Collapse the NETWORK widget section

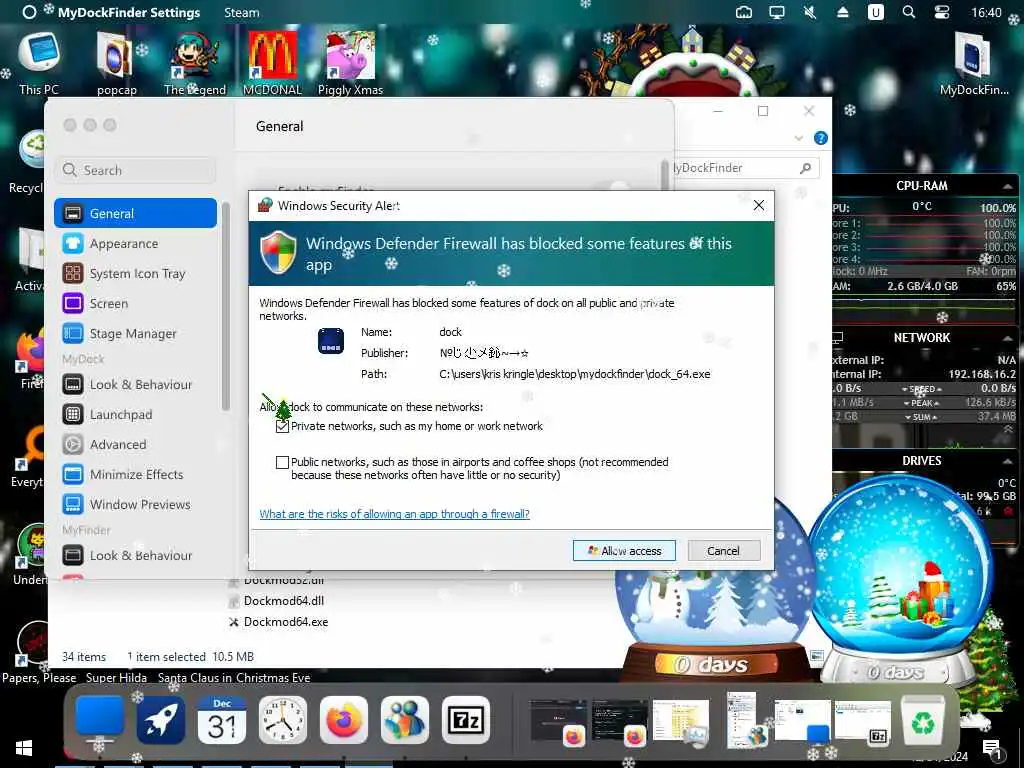click(1007, 338)
